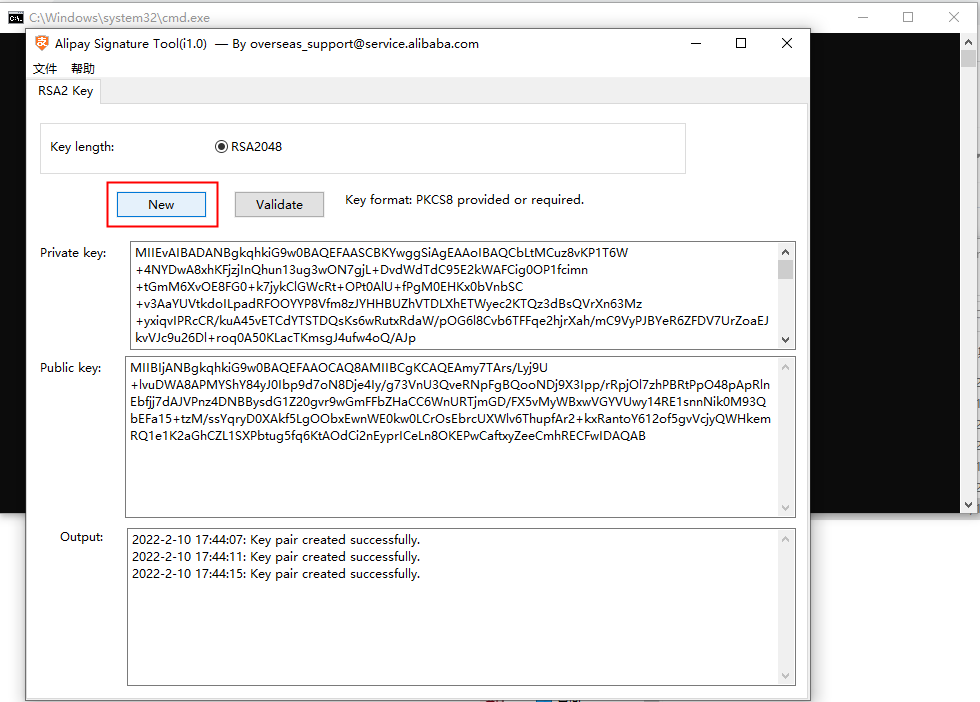The image size is (980, 702).
Task: Close the Alipay Signature Tool window
Action: 787,43
